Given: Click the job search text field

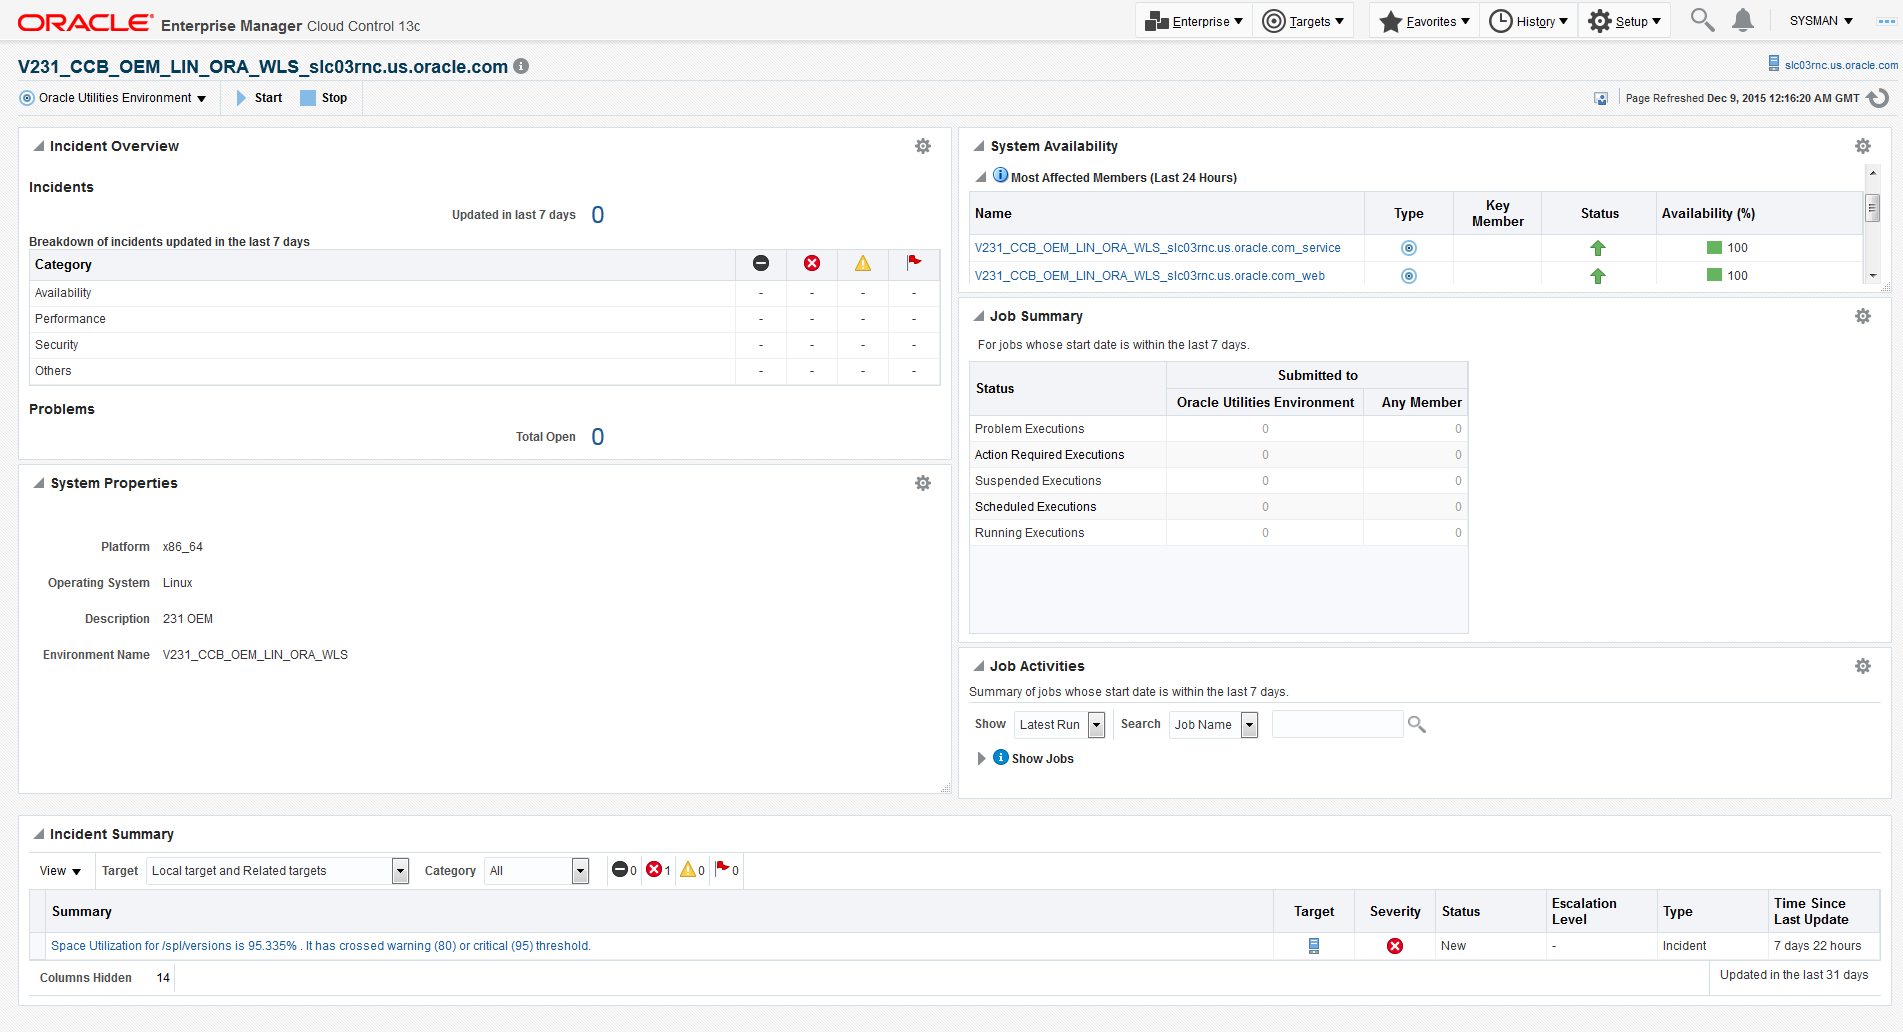Looking at the screenshot, I should (1337, 724).
